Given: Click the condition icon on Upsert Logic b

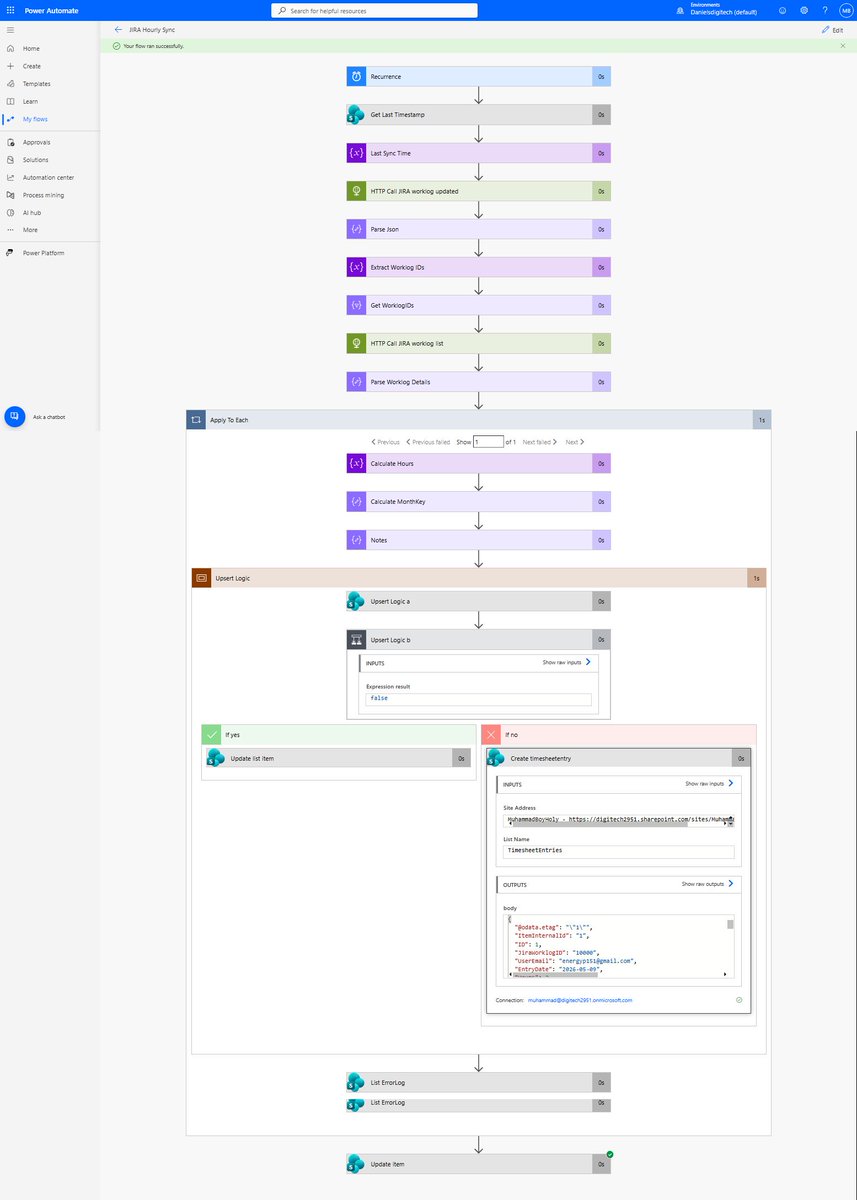Looking at the screenshot, I should click(357, 640).
